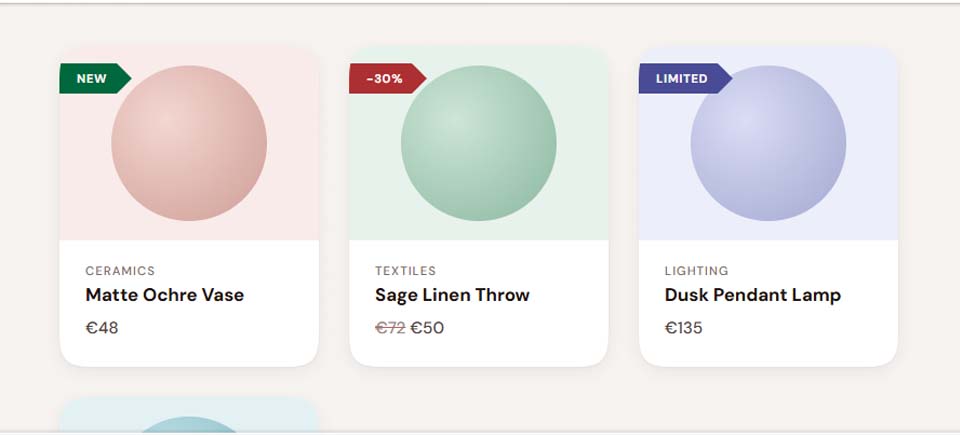Open the Sage Linen Throw title
960x435 pixels.
pyautogui.click(x=452, y=295)
